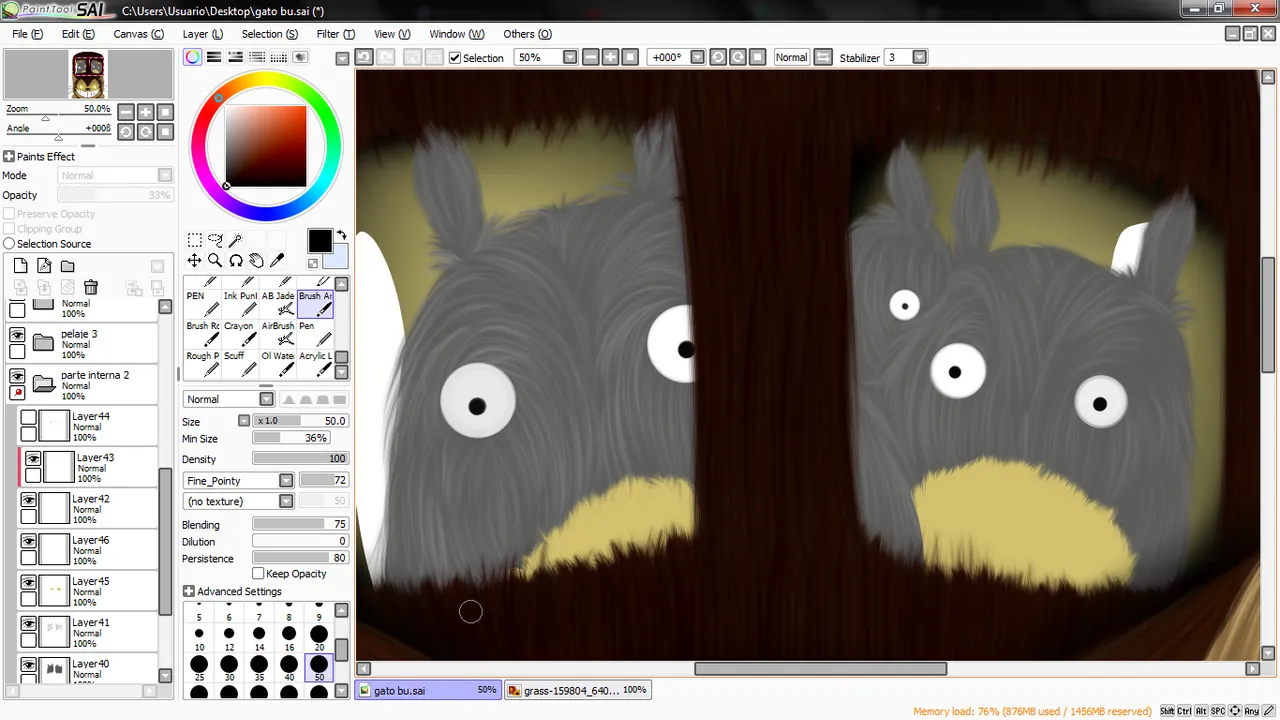Flip the canvas view horizontally
The image size is (1280, 720).
point(823,57)
